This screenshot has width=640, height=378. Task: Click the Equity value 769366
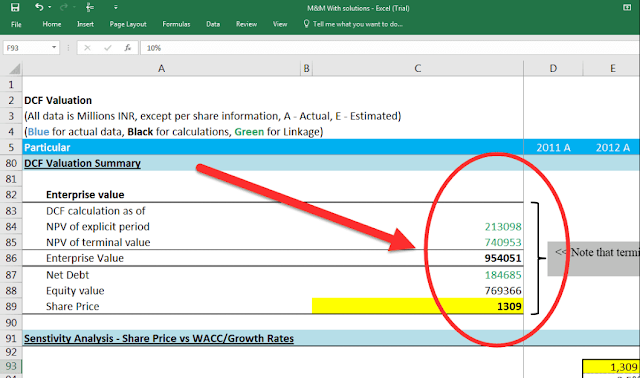(x=503, y=291)
